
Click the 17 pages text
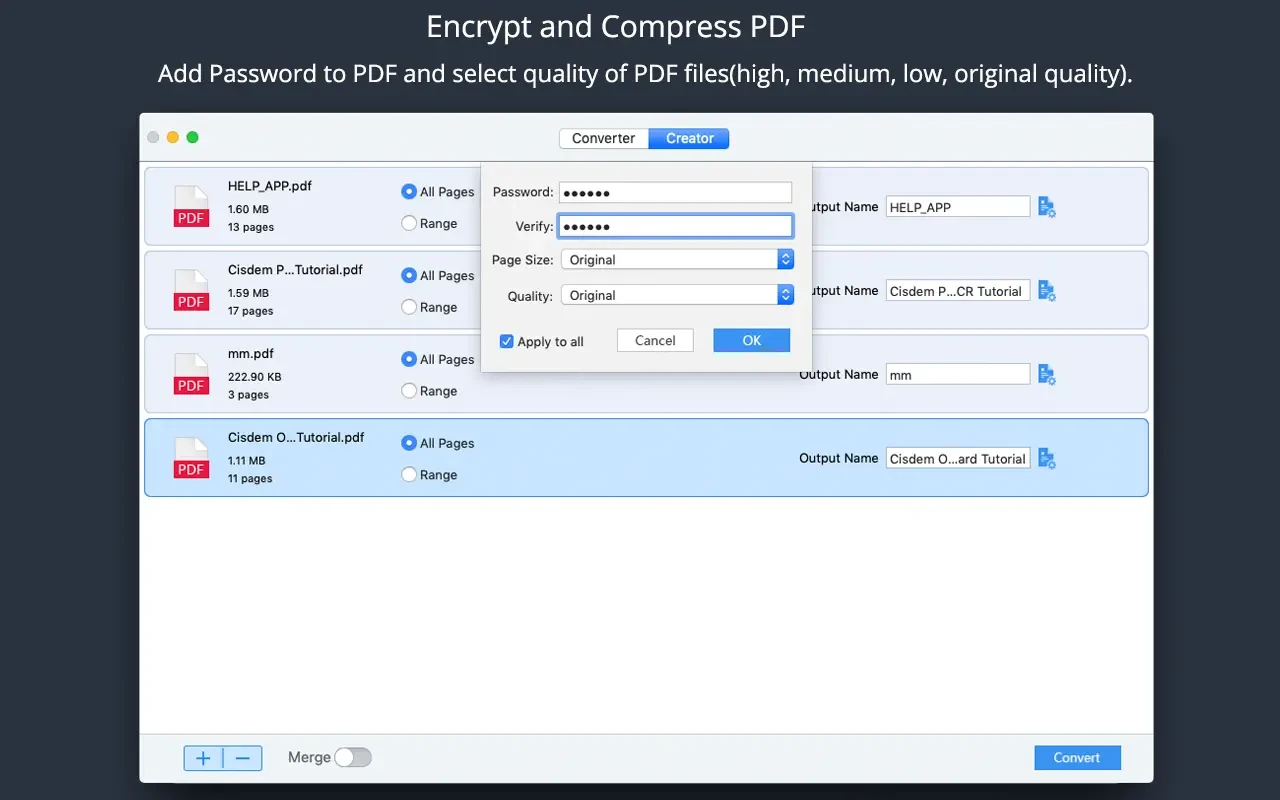click(x=251, y=311)
